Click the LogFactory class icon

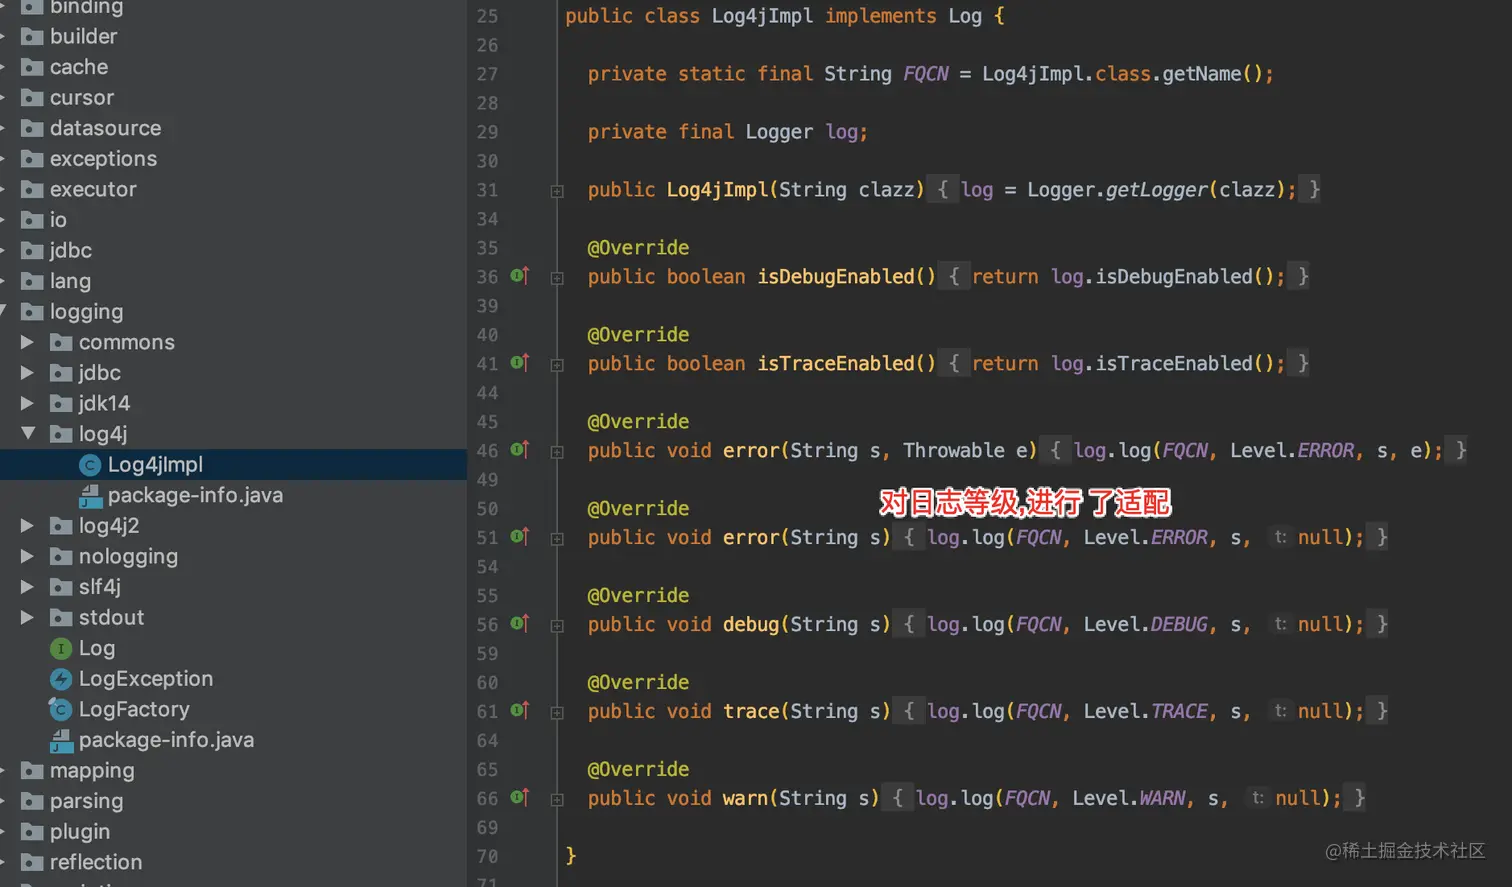pos(61,710)
